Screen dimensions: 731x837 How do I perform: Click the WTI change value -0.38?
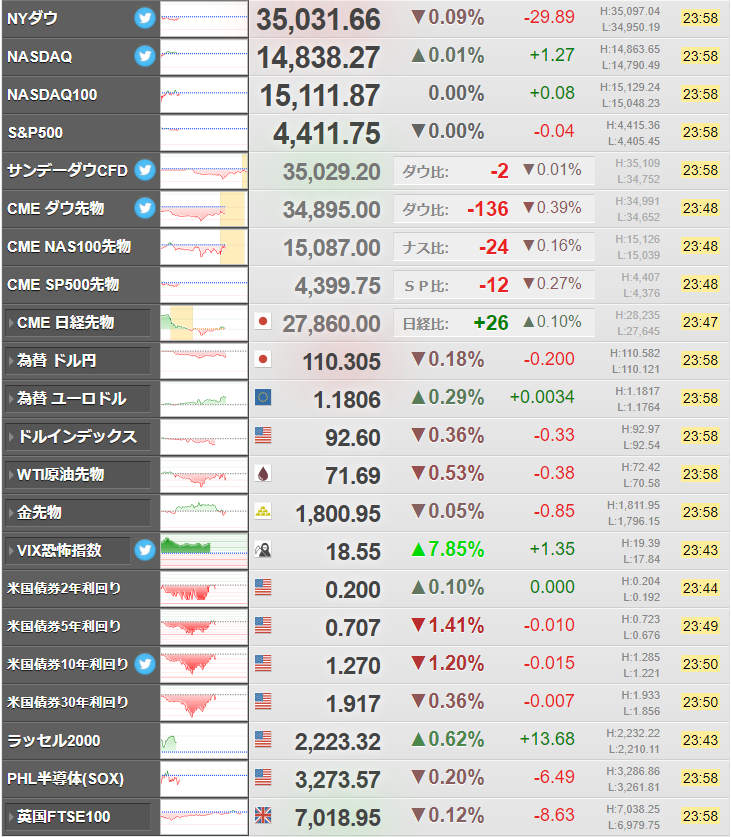click(554, 473)
